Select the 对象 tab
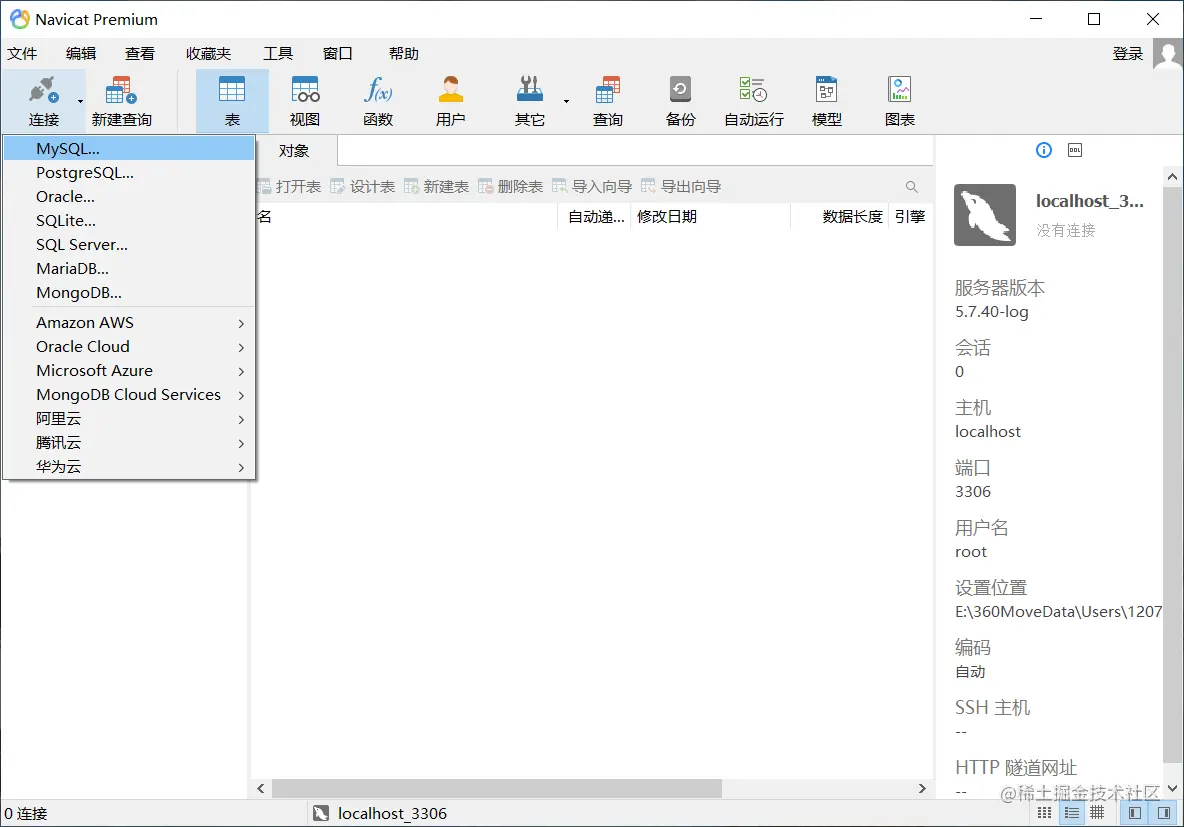 [294, 150]
